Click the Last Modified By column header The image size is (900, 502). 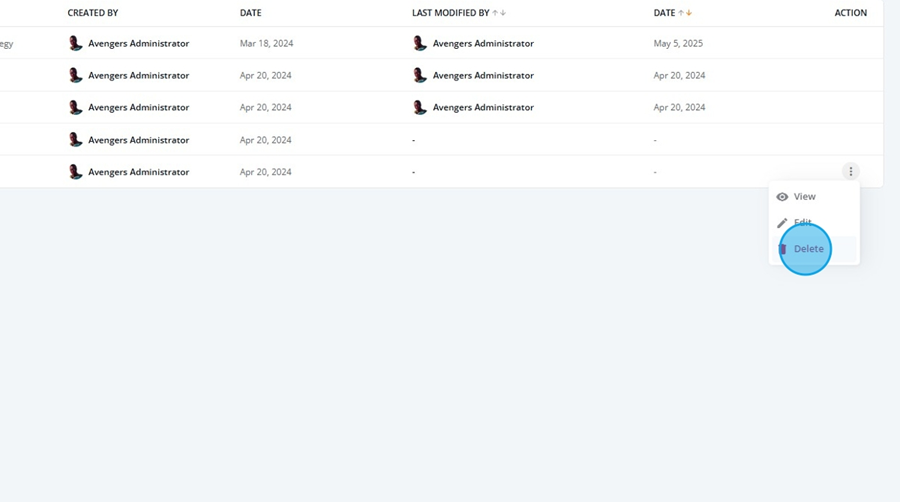tap(451, 13)
